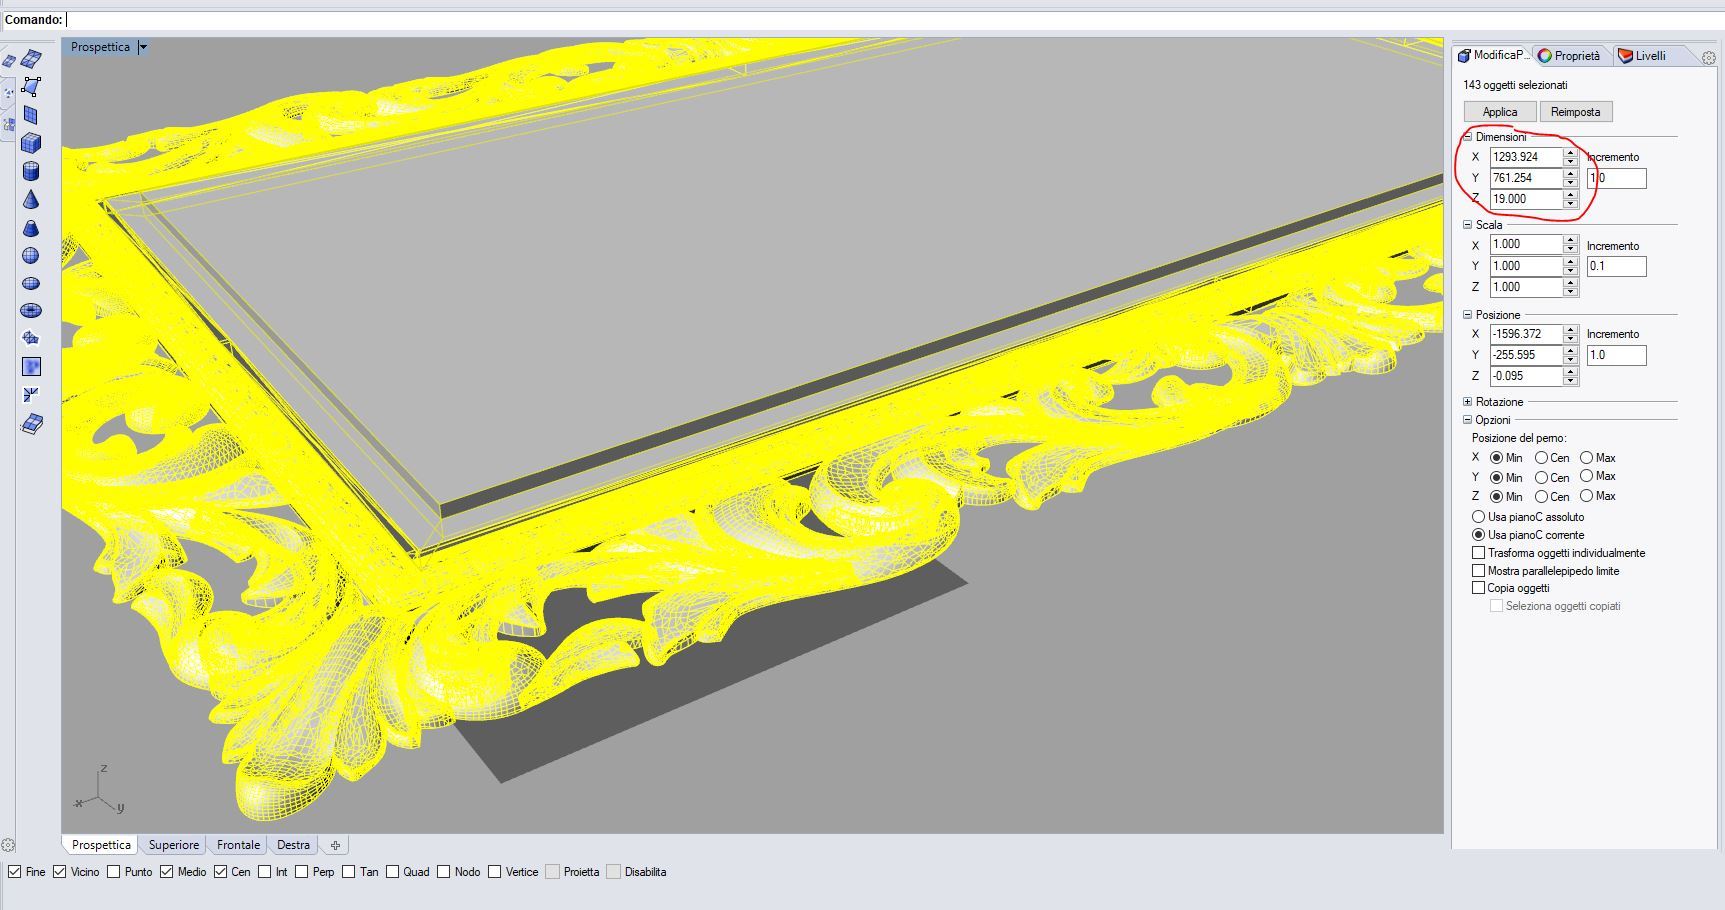The height and width of the screenshot is (910, 1725).
Task: Enable Mostra parallelepipedo limite
Action: [x=1478, y=571]
